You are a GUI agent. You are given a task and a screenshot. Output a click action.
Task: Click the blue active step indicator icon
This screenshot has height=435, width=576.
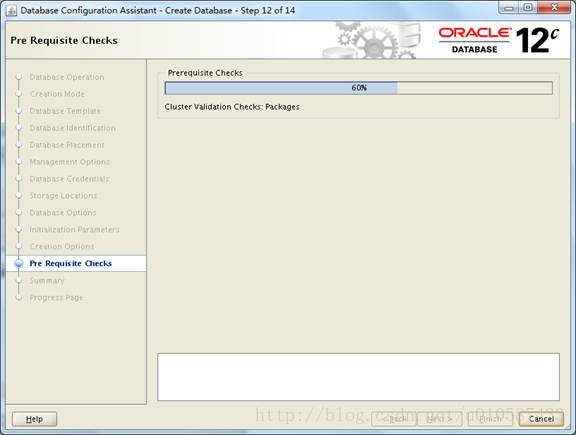coord(19,263)
